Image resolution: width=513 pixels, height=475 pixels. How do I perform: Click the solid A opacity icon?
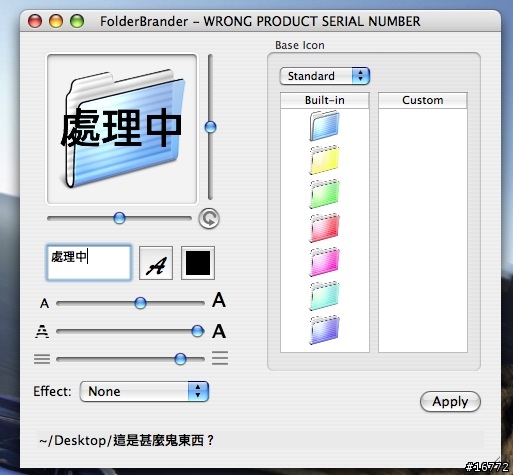(219, 331)
